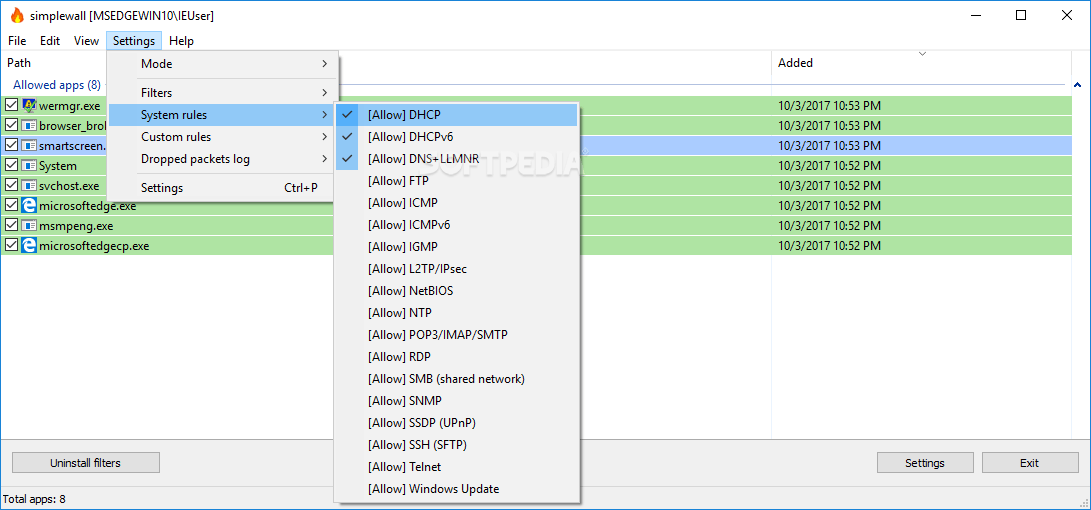
Task: Expand the Dropped packets log submenu
Action: coord(223,159)
